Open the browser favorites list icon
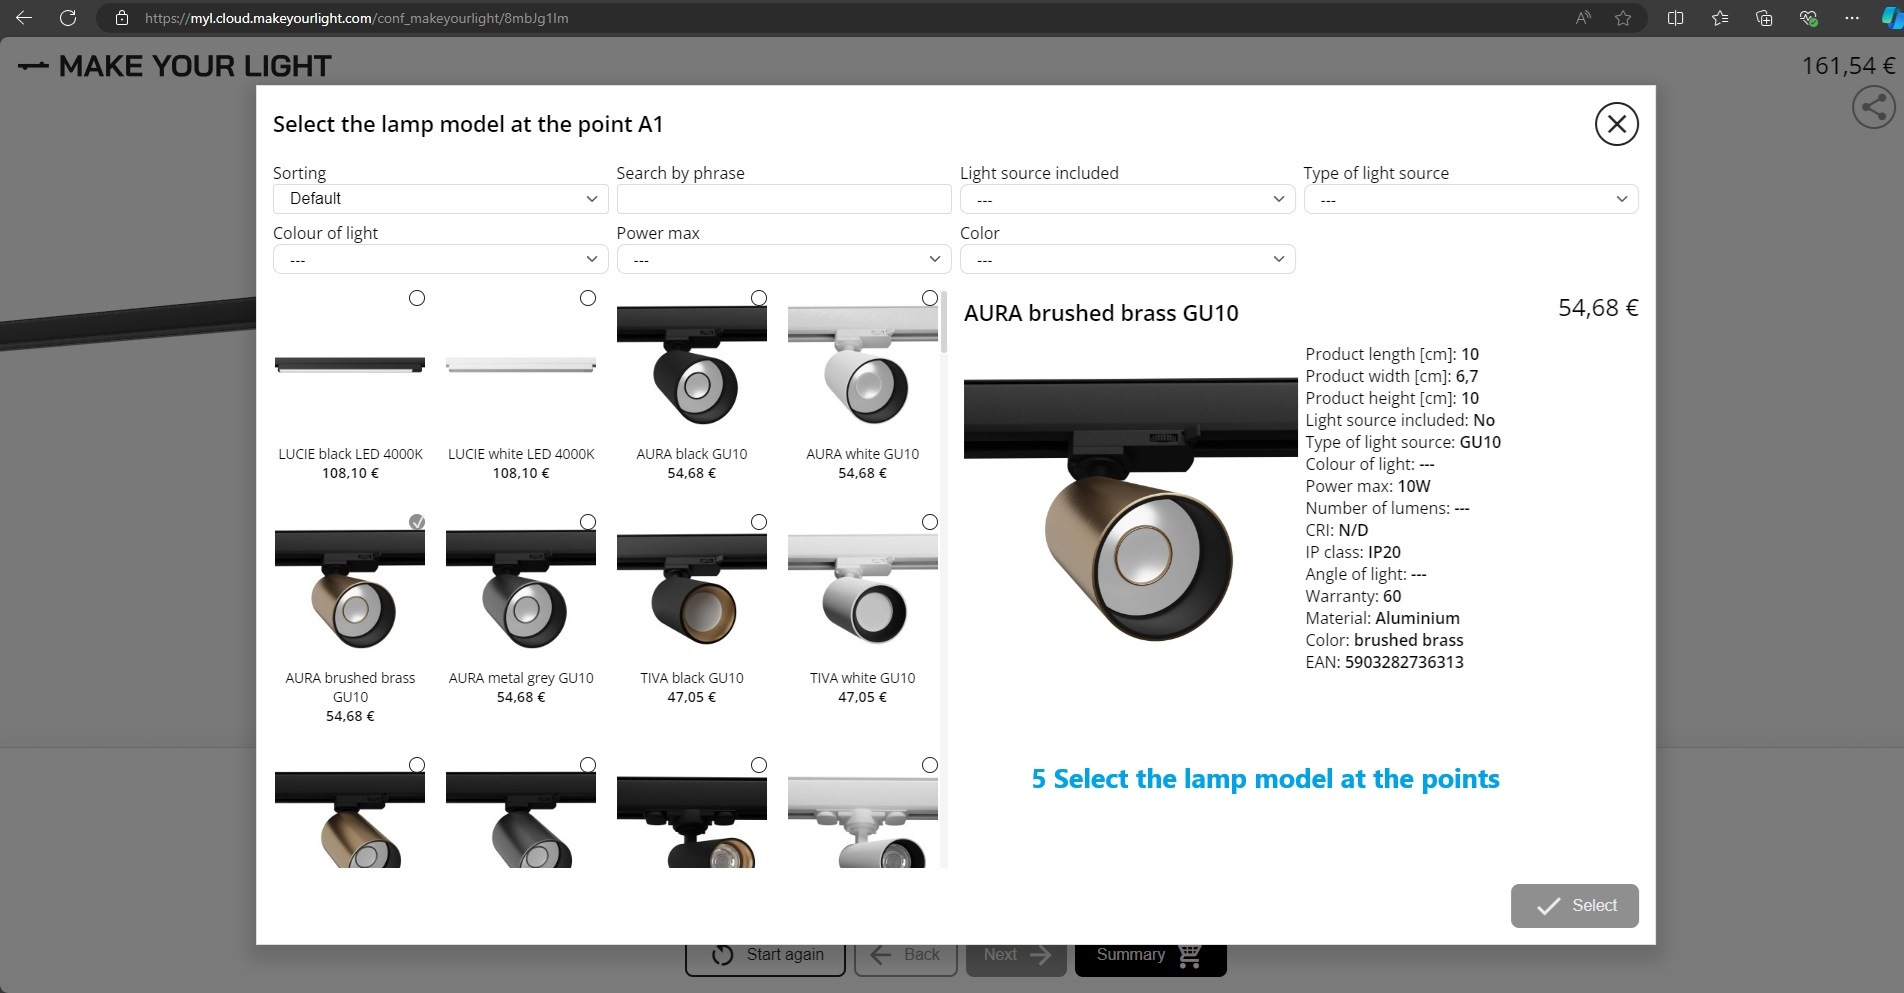This screenshot has height=993, width=1904. 1720,18
